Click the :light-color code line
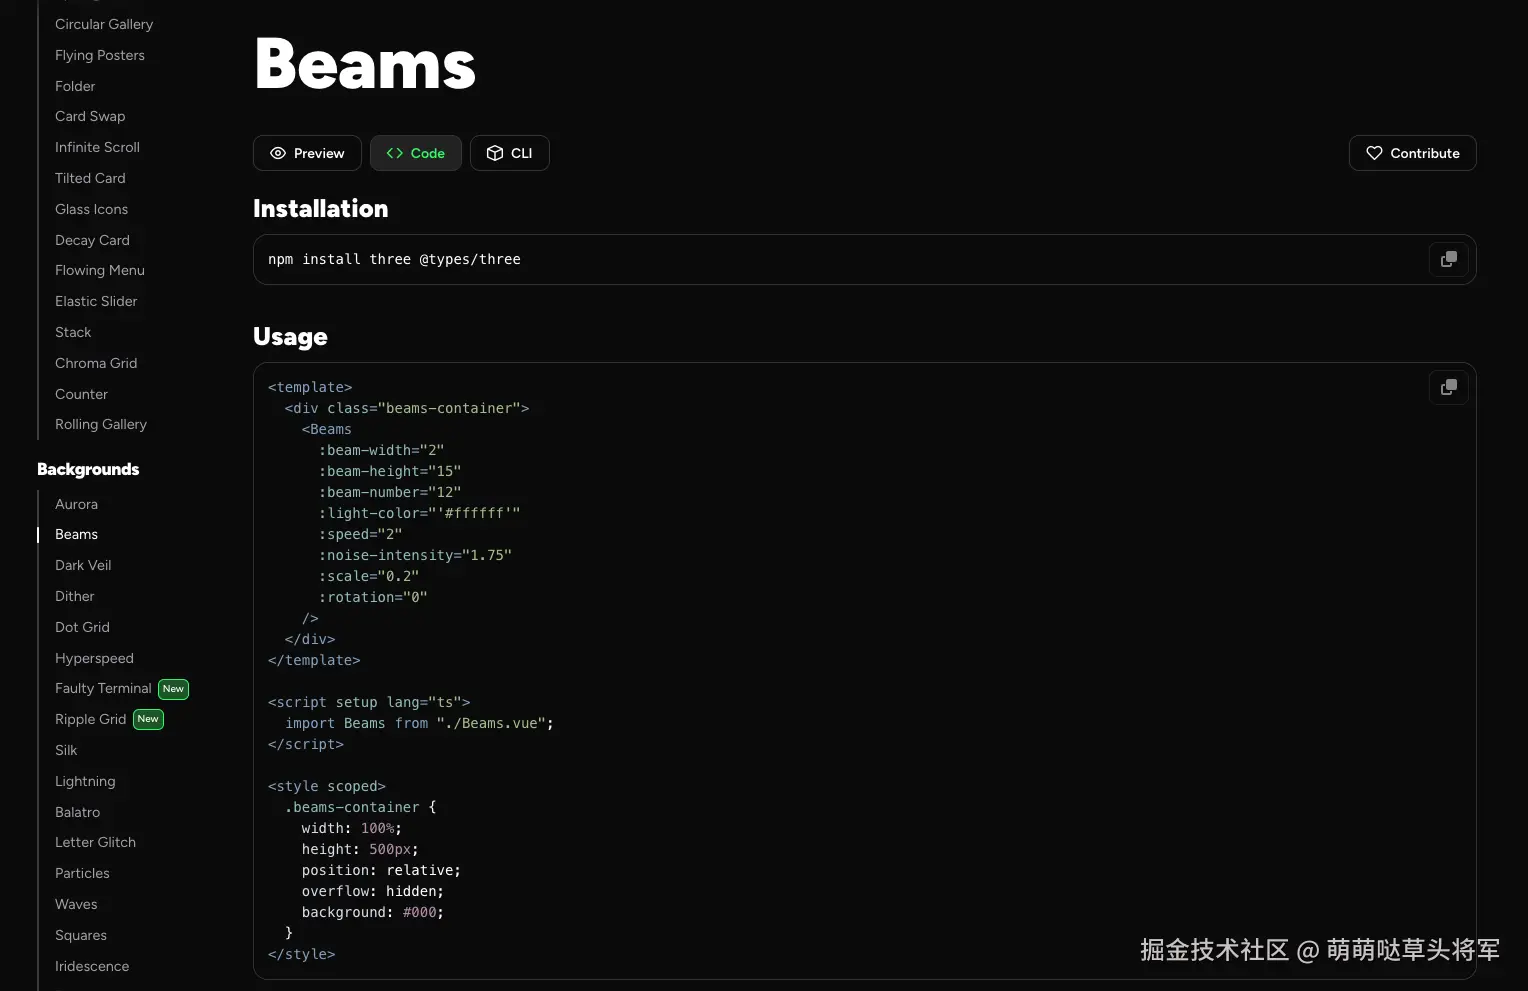Screen dimensions: 1528x991 pyautogui.click(x=419, y=513)
